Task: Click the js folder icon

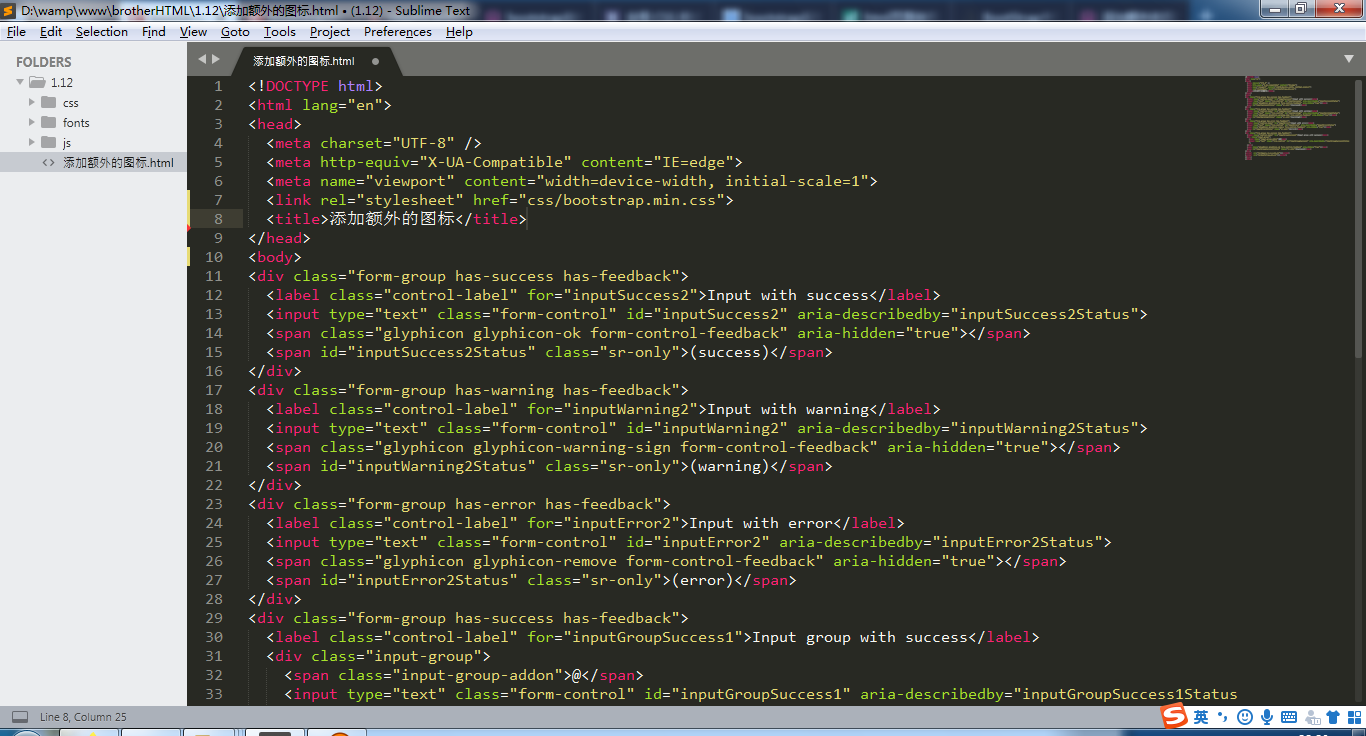Action: [49, 142]
